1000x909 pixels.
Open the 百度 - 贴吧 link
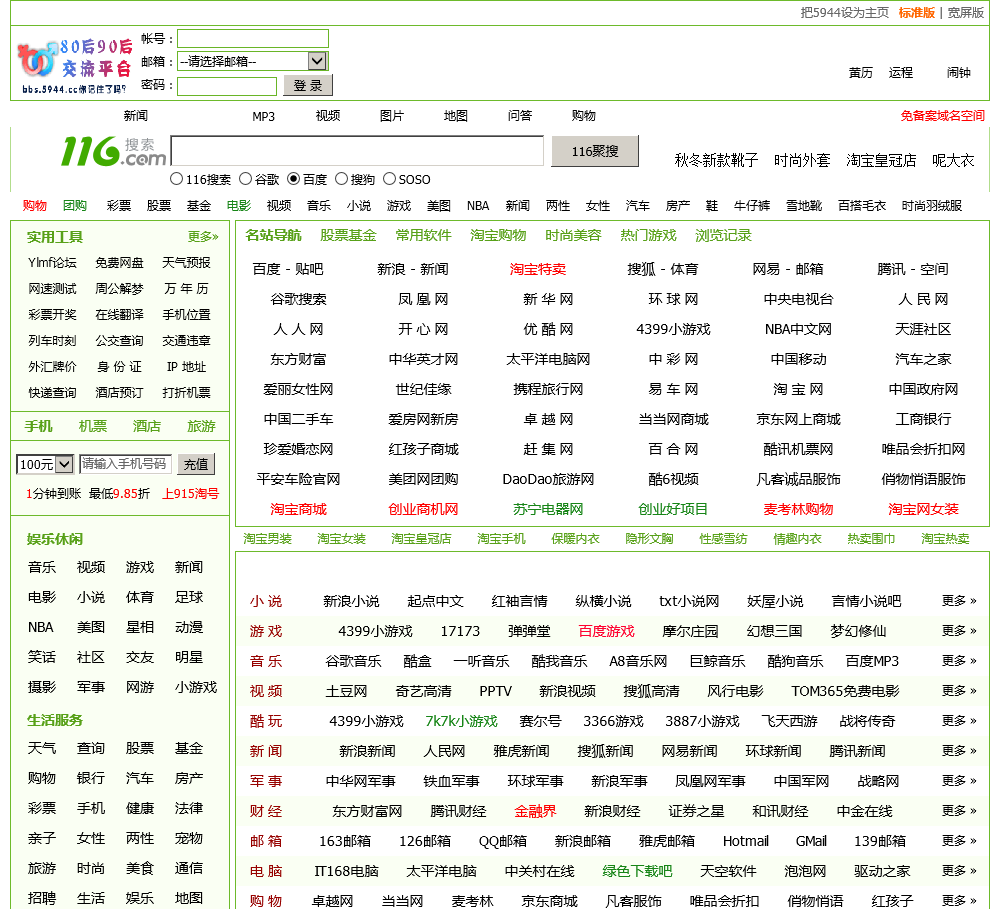pos(288,269)
